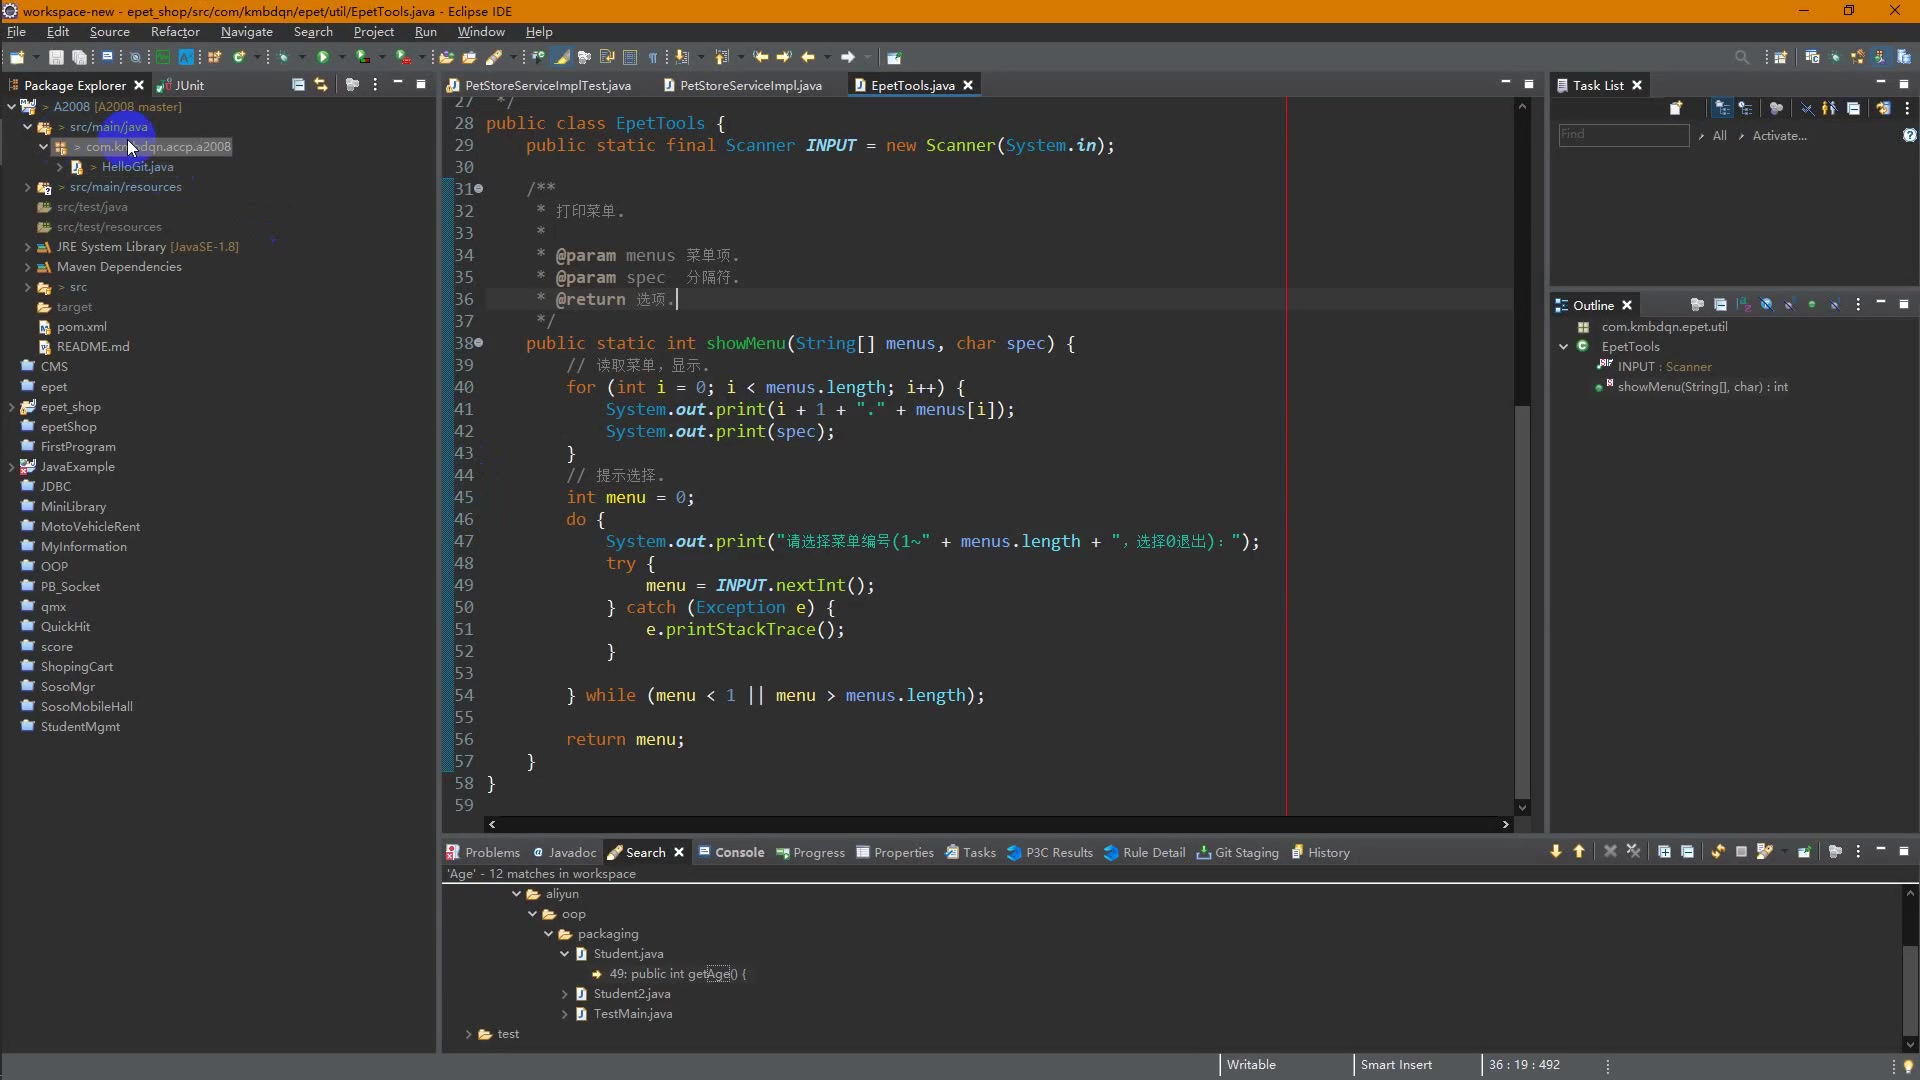This screenshot has width=1920, height=1080.
Task: Switch to the Console tab
Action: [x=739, y=853]
